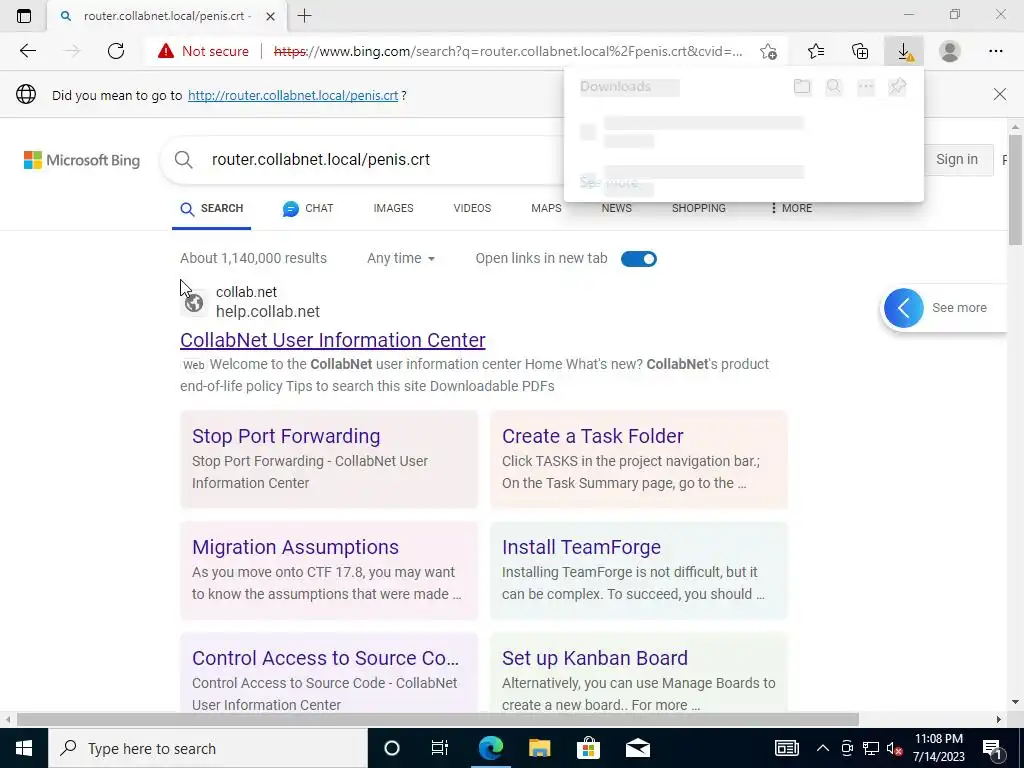1024x768 pixels.
Task: Click the muted volume tray icon
Action: [x=894, y=748]
